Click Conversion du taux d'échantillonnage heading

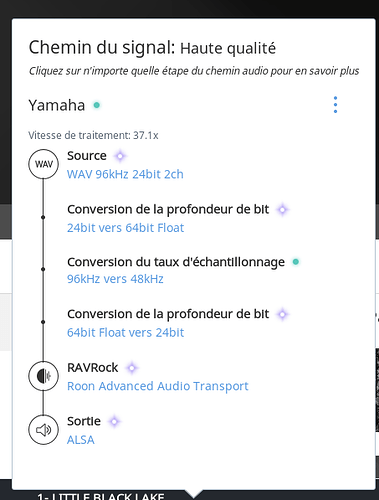176,262
